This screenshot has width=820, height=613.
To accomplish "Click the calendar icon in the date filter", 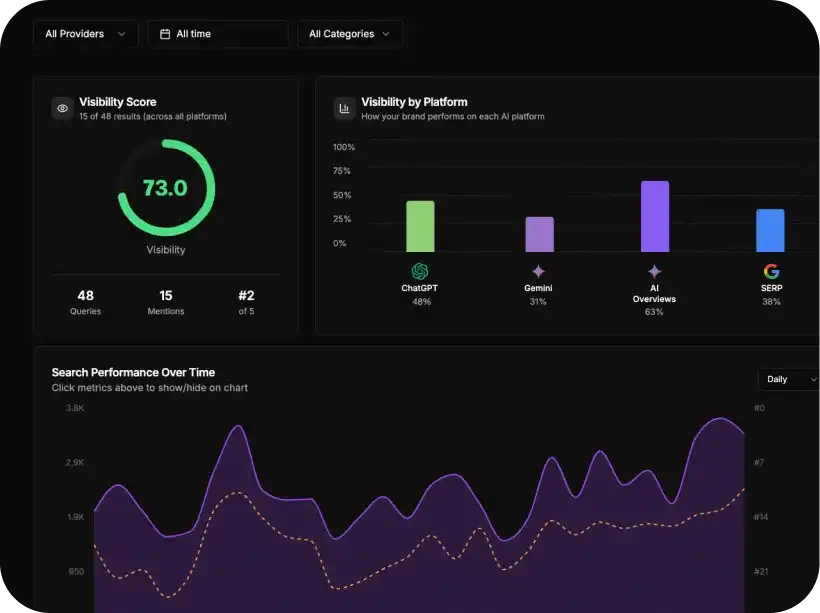I will click(165, 34).
